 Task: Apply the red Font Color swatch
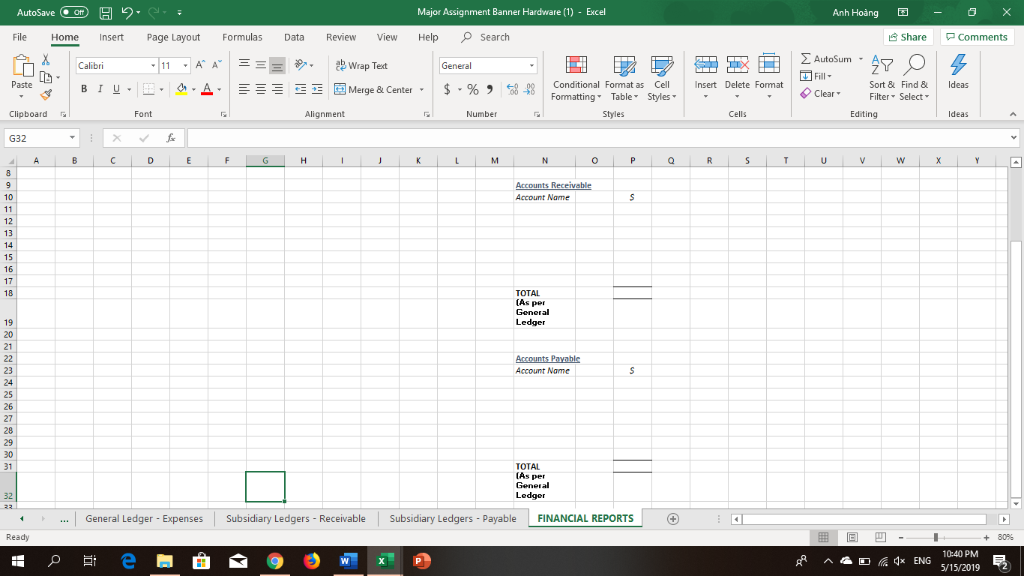click(x=207, y=89)
